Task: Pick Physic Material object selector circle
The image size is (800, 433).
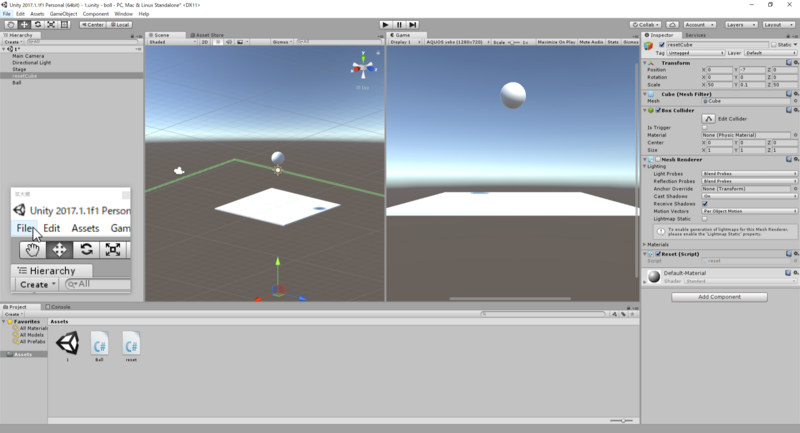Action: coord(795,135)
